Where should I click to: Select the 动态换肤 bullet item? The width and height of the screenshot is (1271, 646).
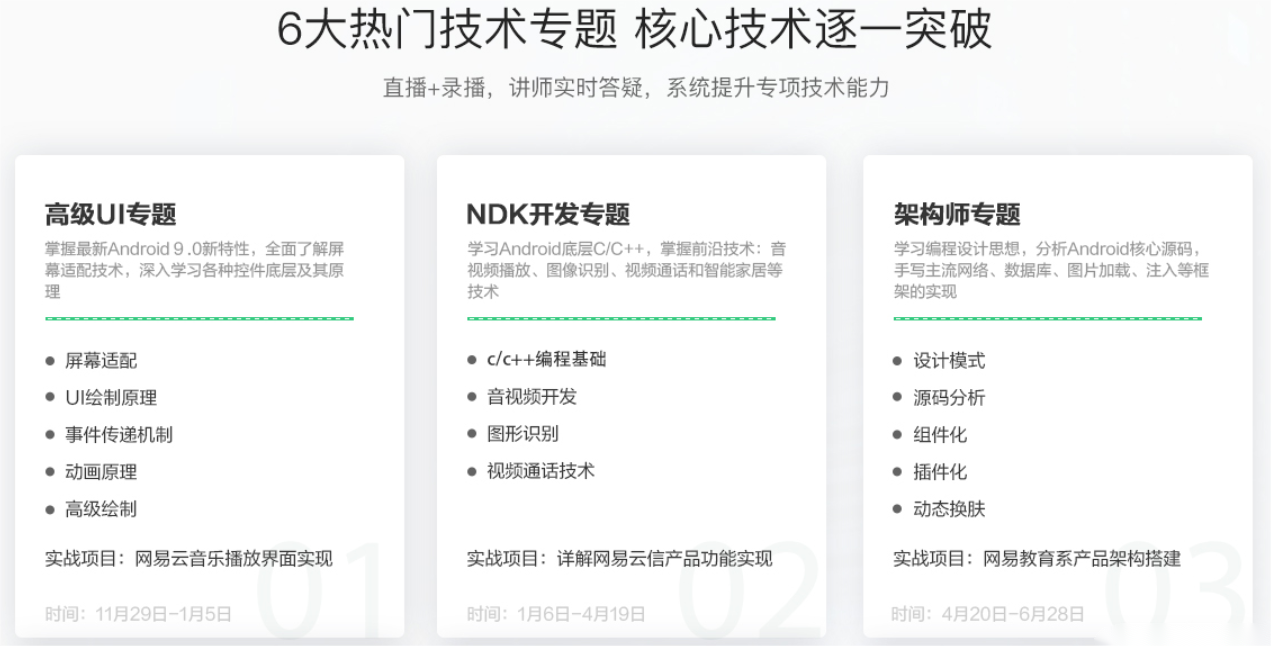949,509
